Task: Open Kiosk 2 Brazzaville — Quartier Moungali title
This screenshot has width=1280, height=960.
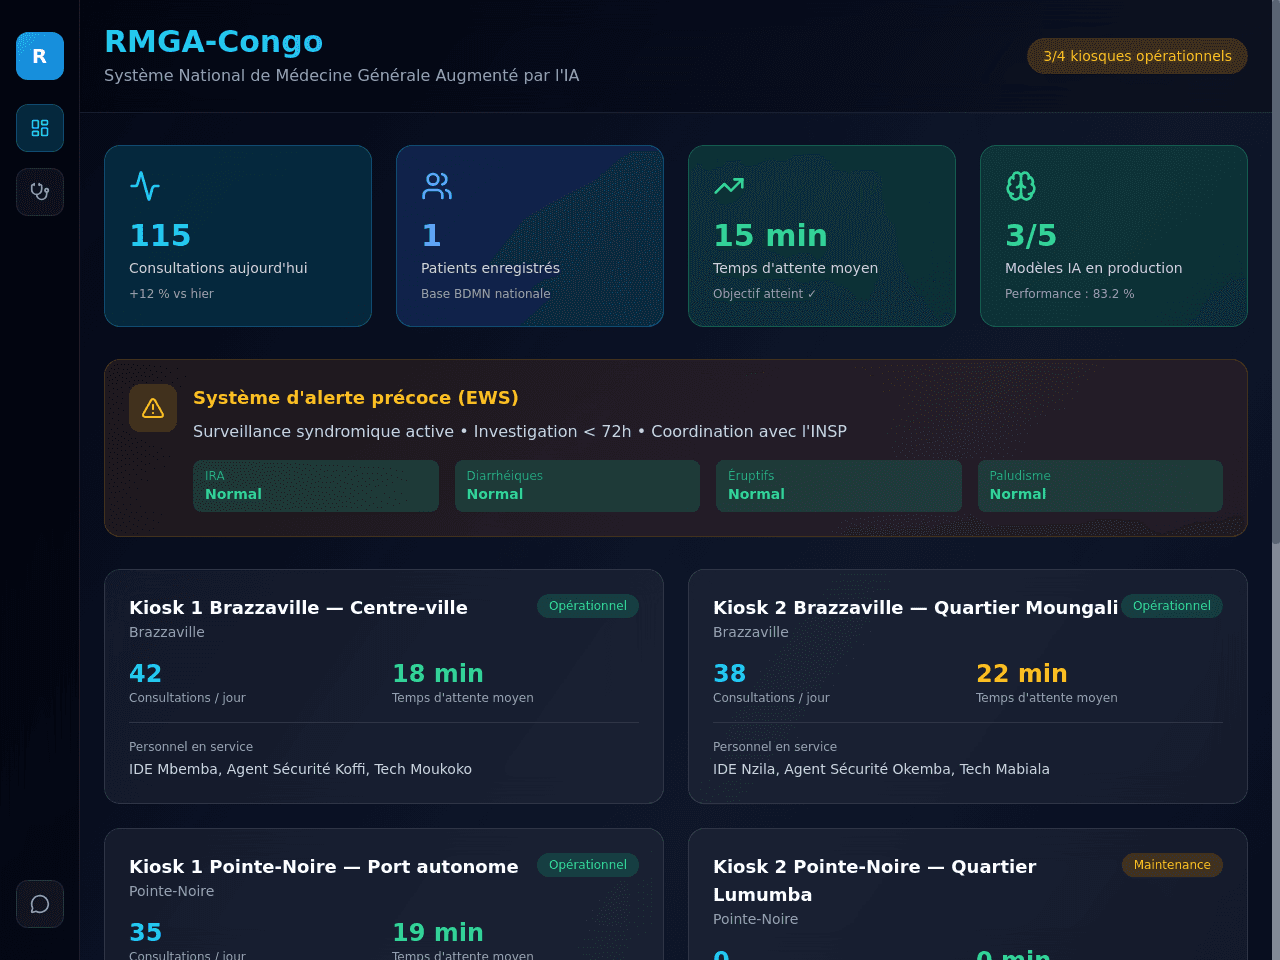Action: click(x=916, y=607)
